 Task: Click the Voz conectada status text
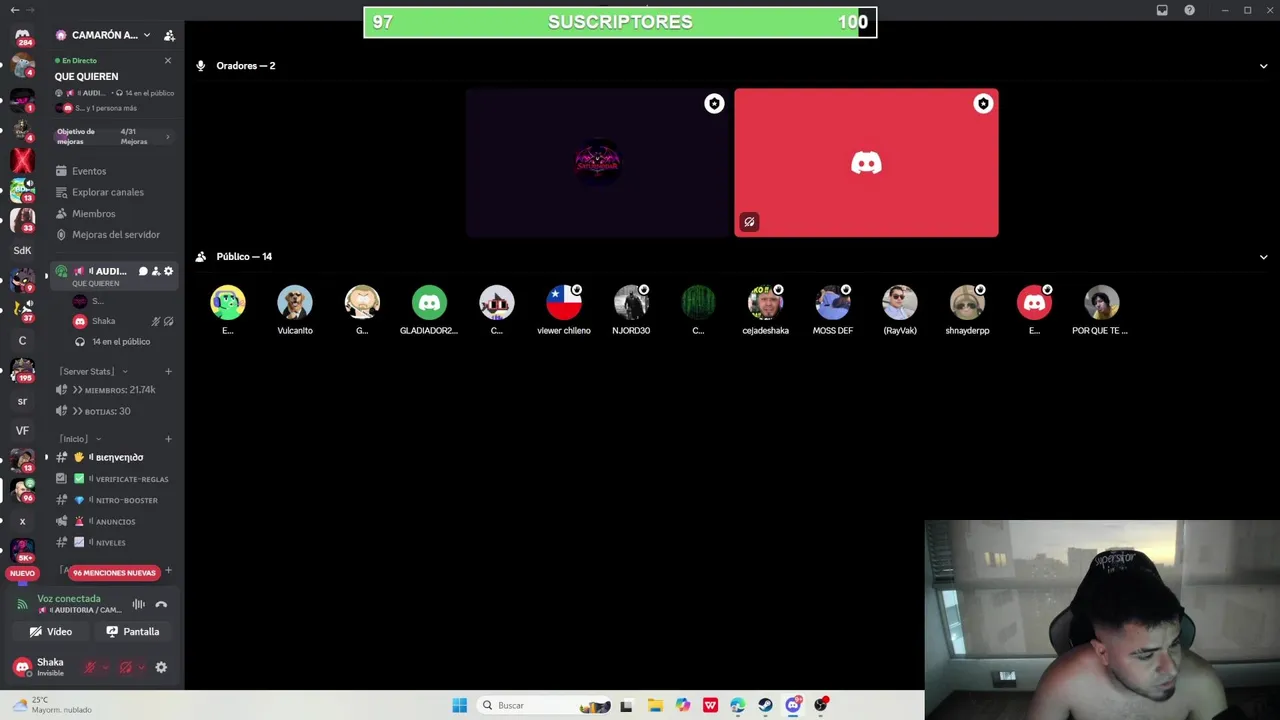click(x=69, y=599)
